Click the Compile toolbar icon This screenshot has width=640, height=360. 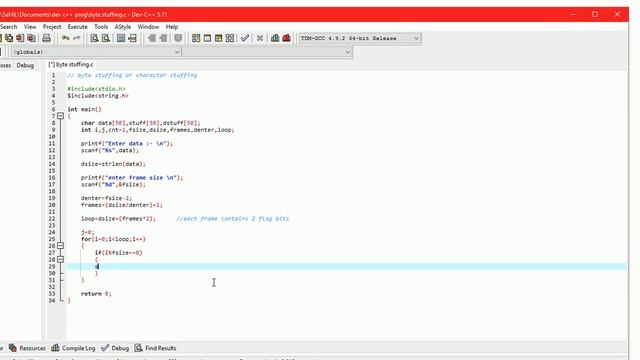click(196, 38)
